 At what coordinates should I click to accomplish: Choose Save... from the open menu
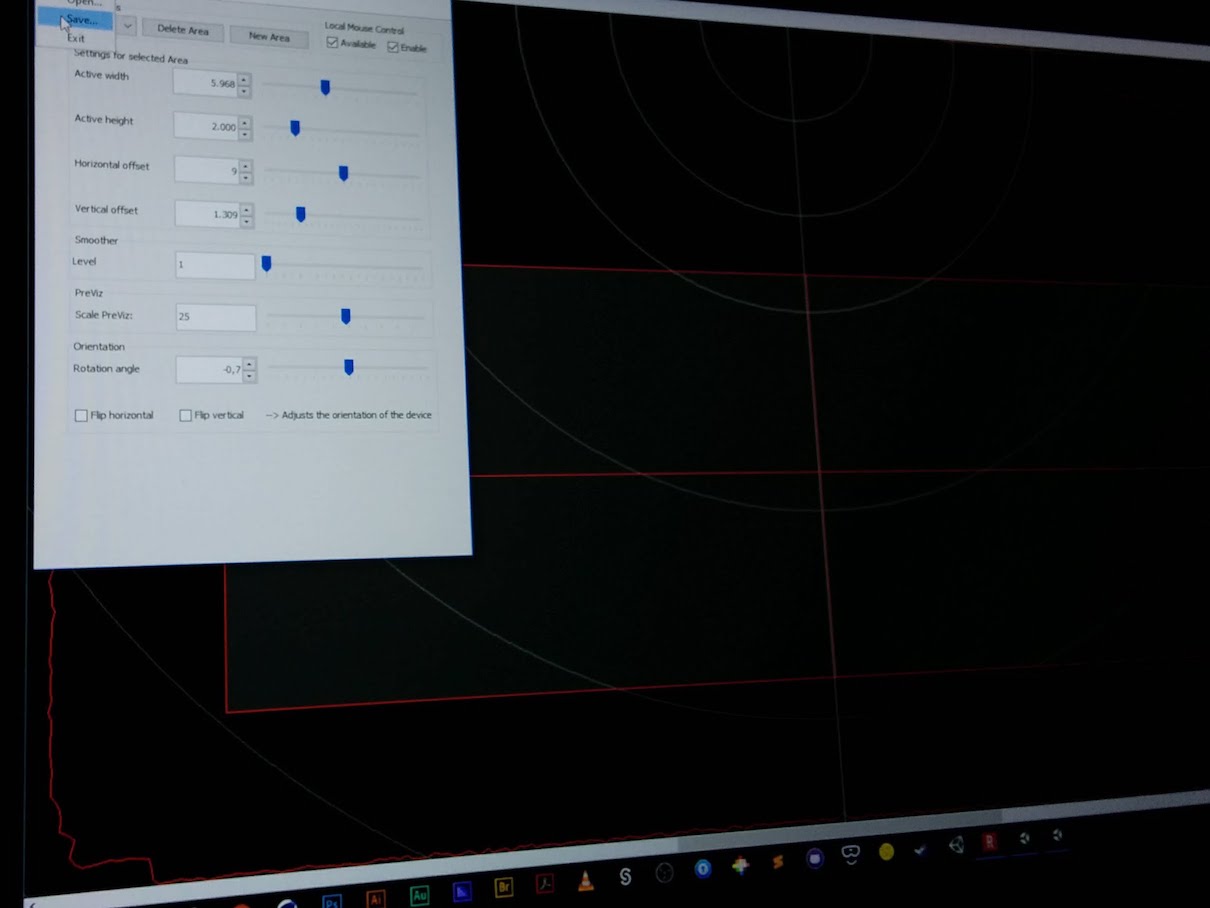pos(81,20)
